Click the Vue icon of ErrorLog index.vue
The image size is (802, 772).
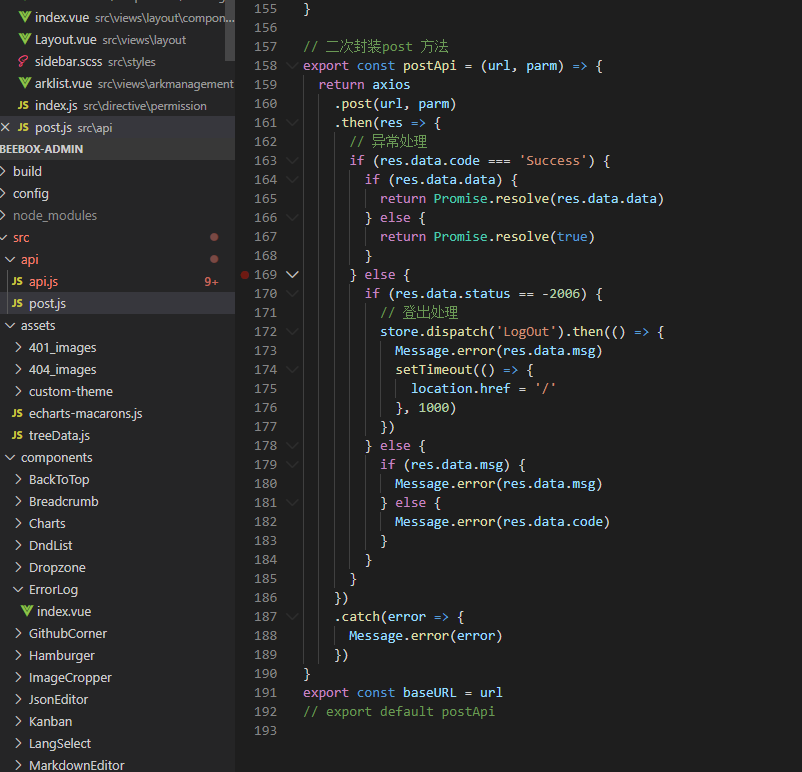[x=26, y=612]
